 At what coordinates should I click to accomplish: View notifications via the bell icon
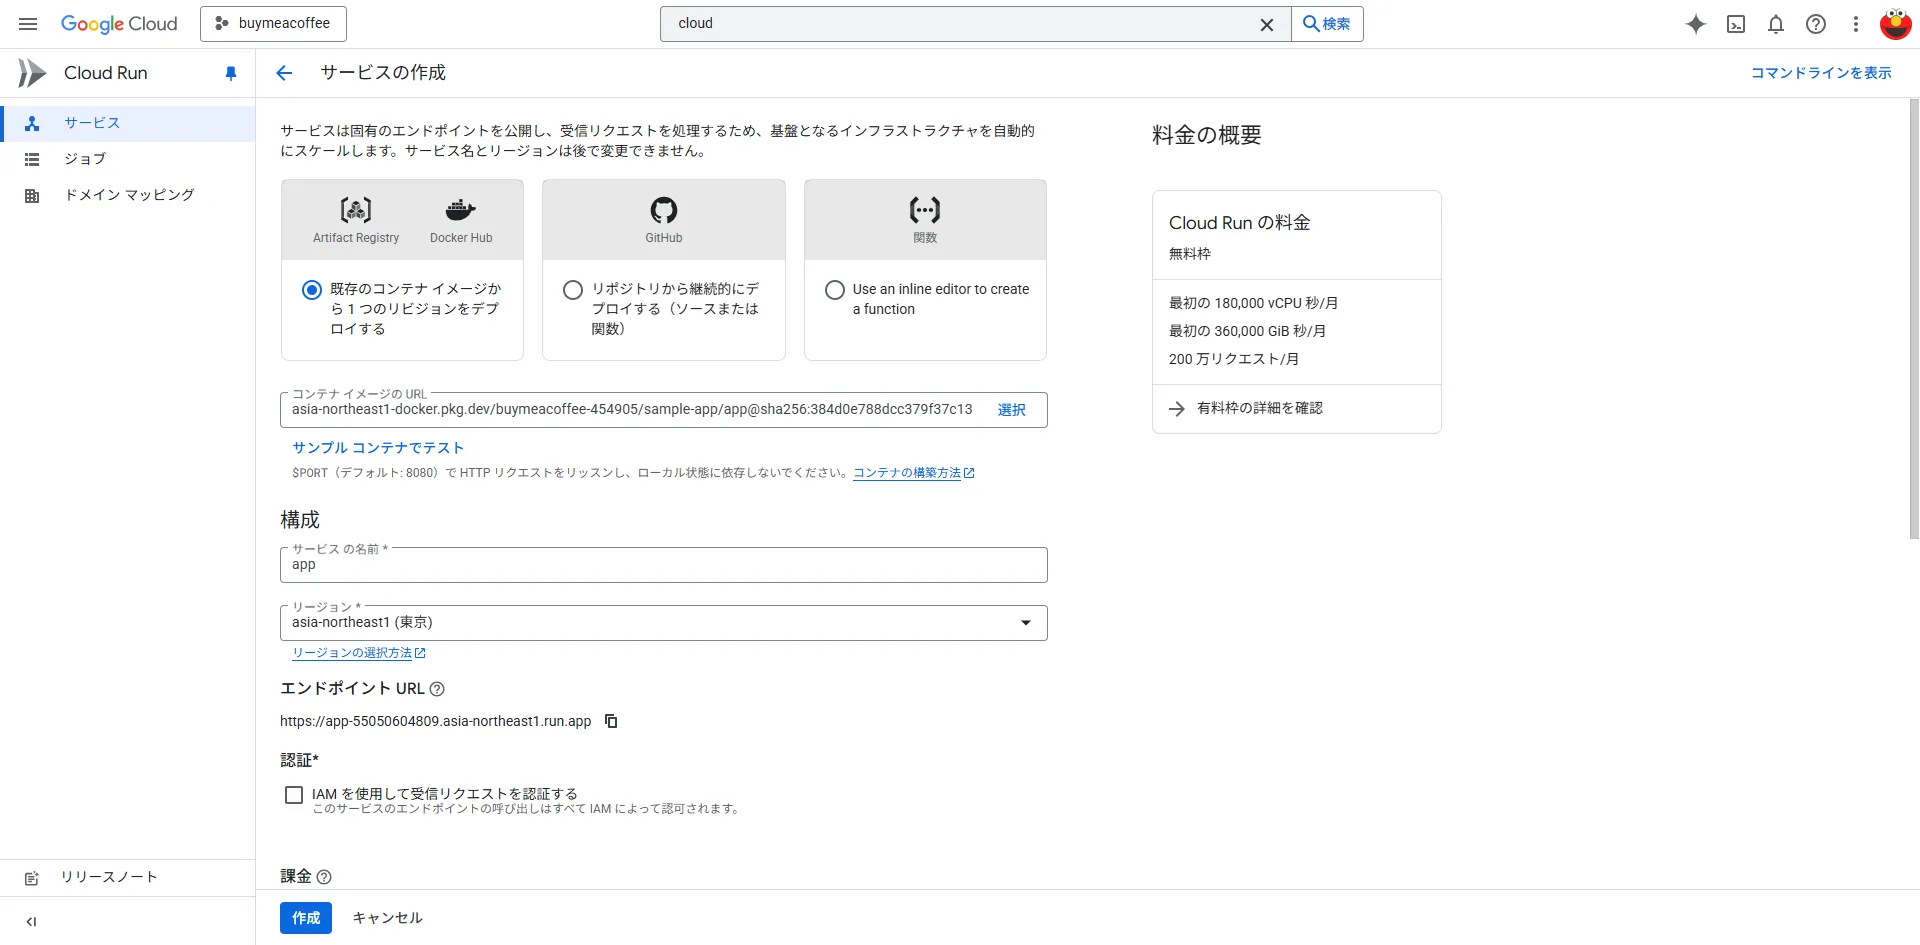(x=1777, y=24)
